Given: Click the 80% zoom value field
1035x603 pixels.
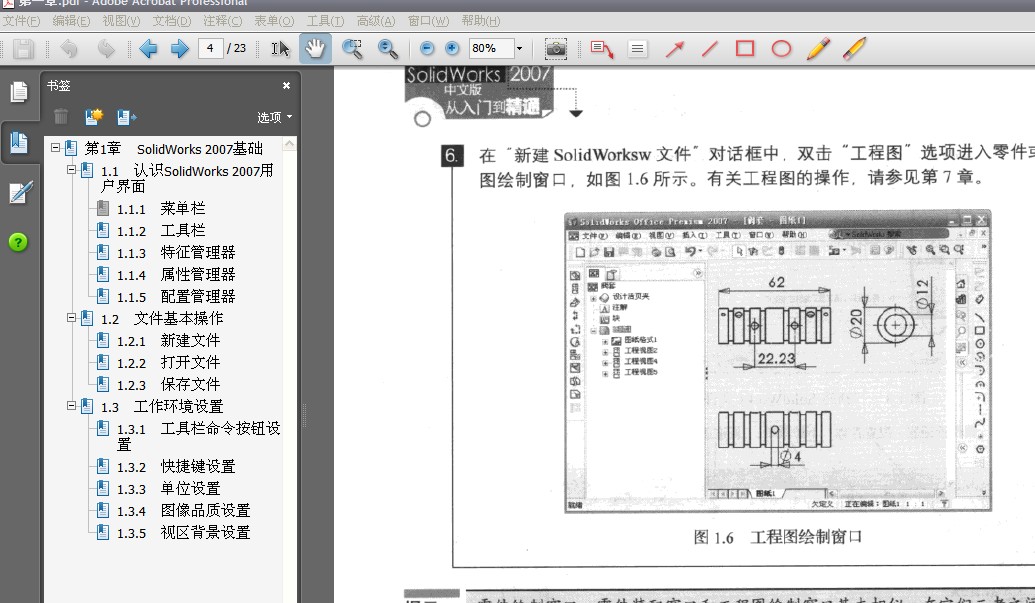Looking at the screenshot, I should (x=492, y=48).
